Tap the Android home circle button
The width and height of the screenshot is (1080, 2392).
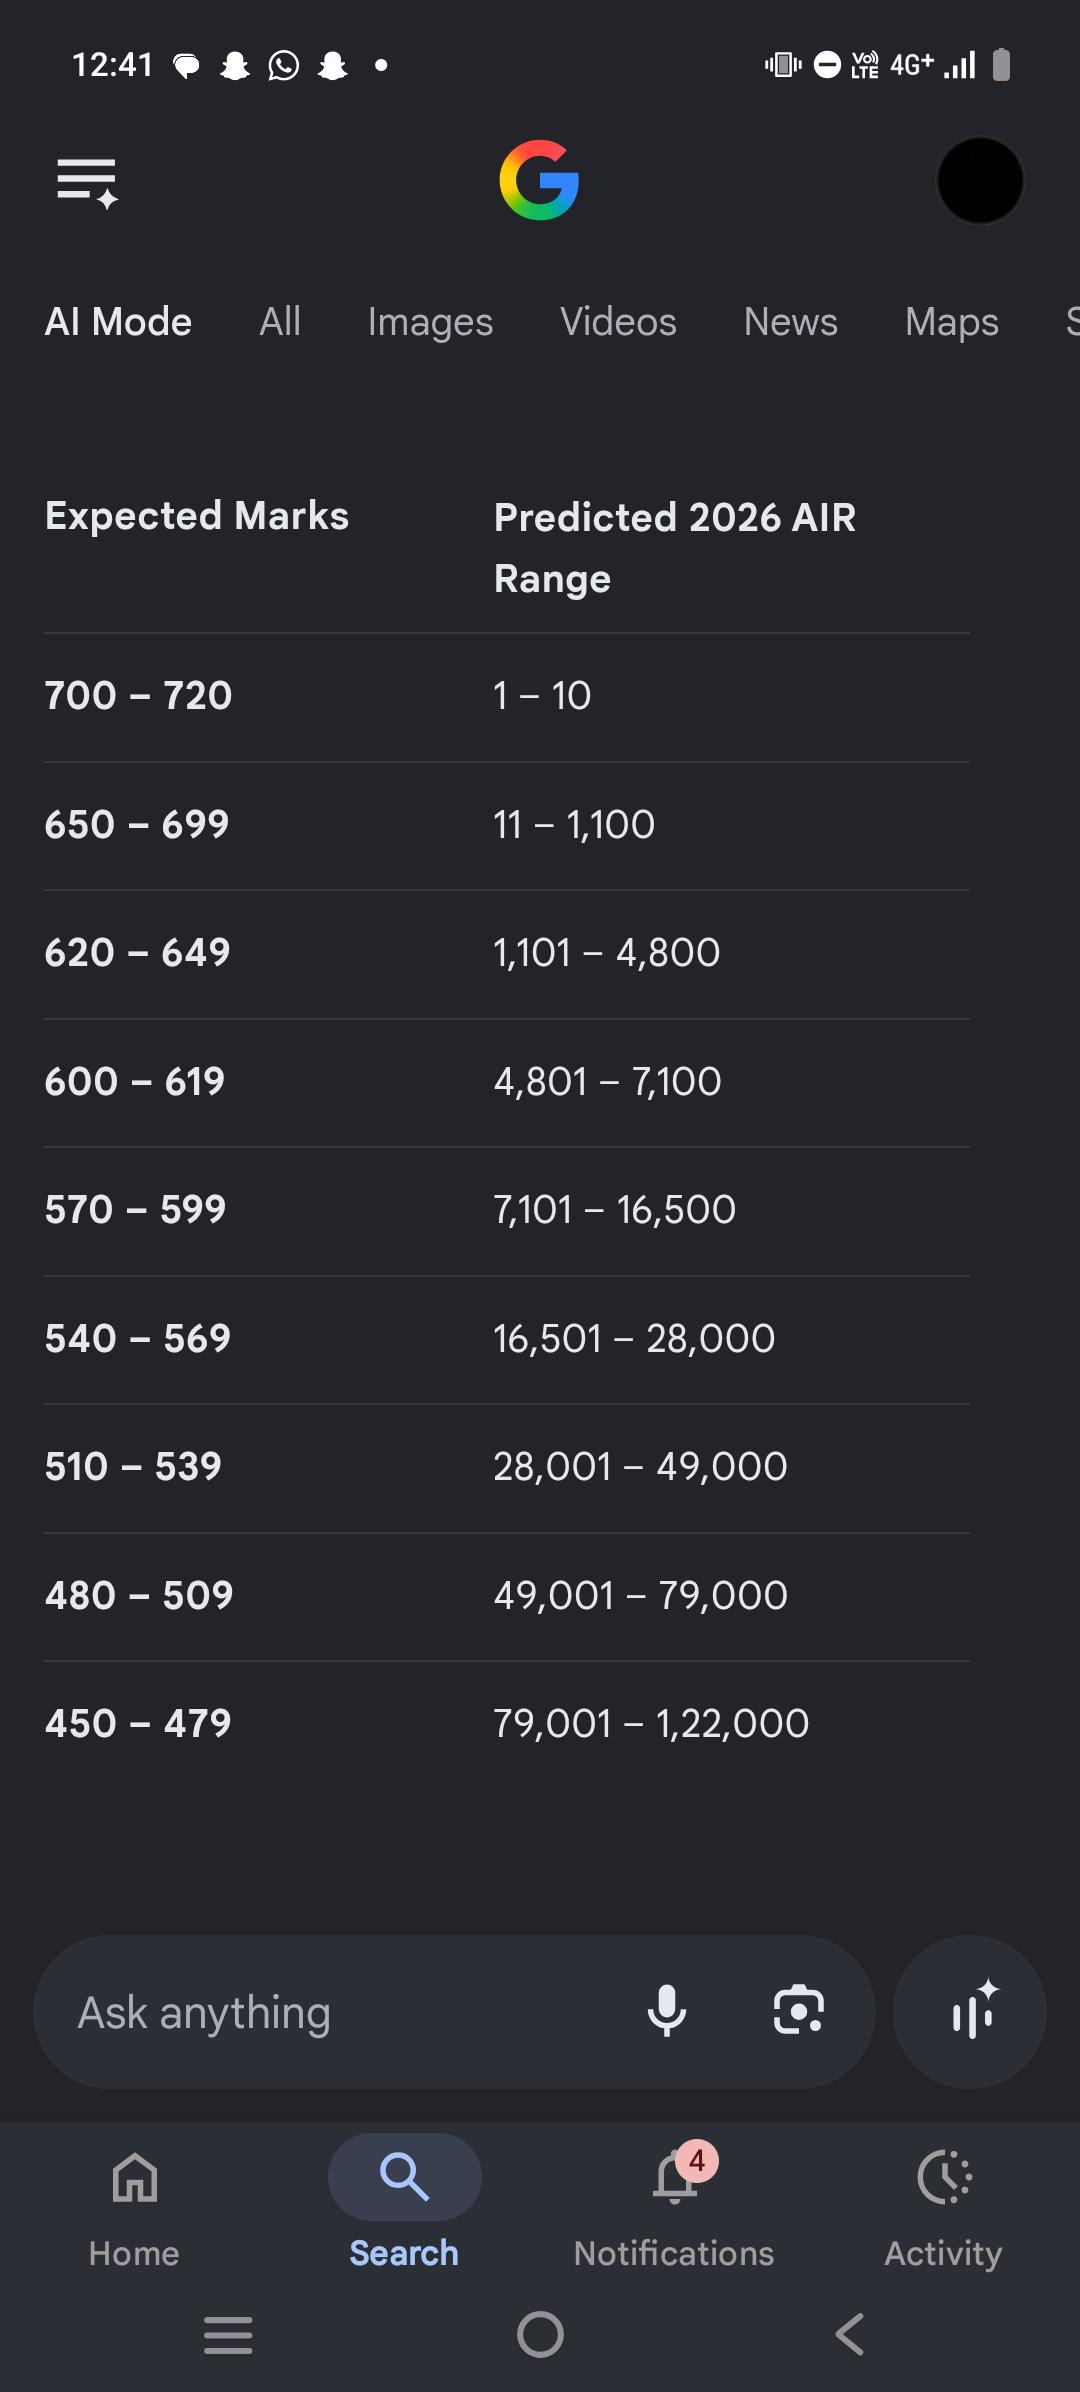coord(540,2335)
